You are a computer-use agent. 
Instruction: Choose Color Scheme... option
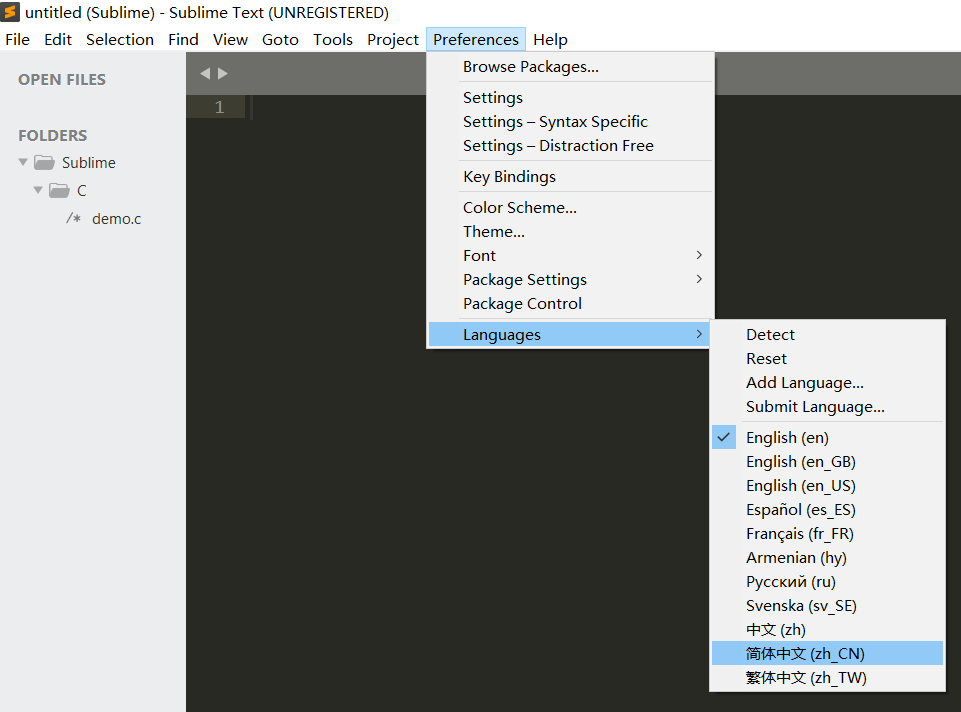tap(570, 207)
